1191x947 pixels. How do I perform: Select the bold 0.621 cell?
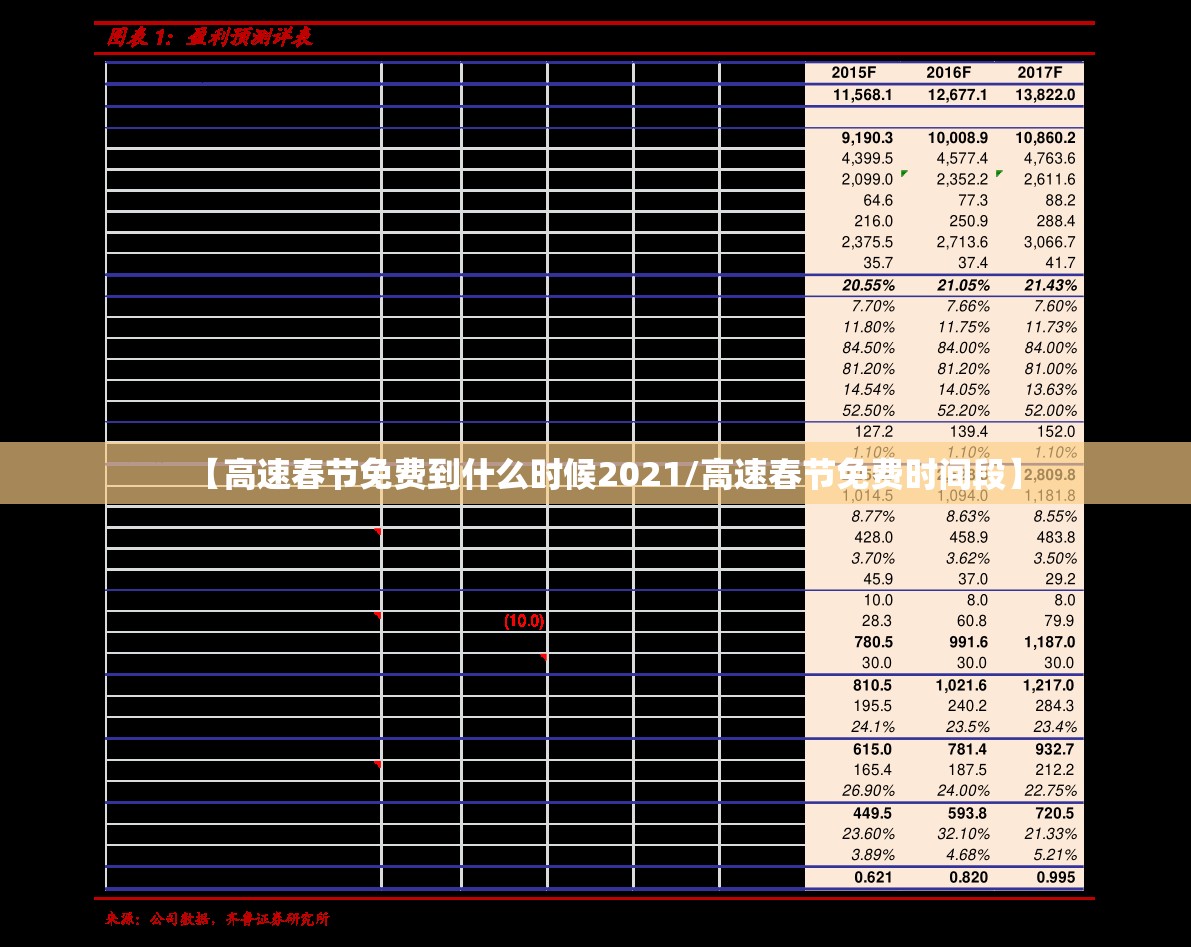point(873,877)
